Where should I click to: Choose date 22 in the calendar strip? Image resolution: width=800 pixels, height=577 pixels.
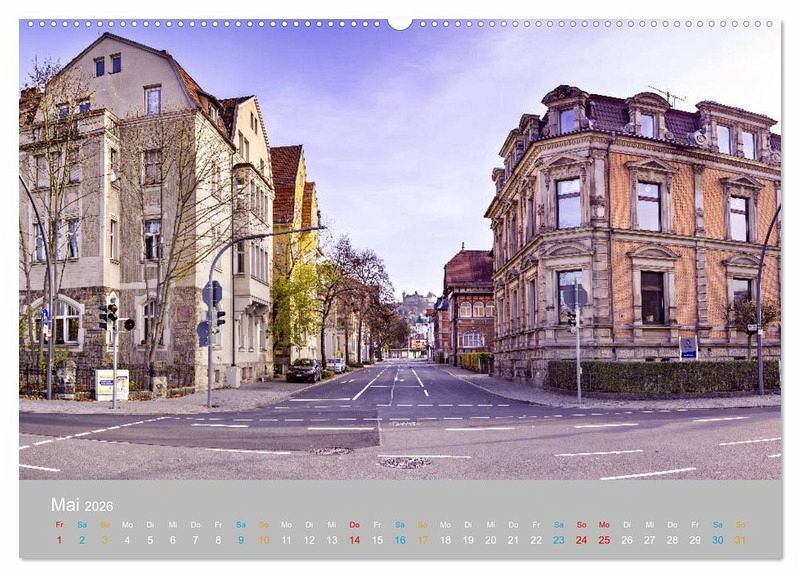[536, 540]
